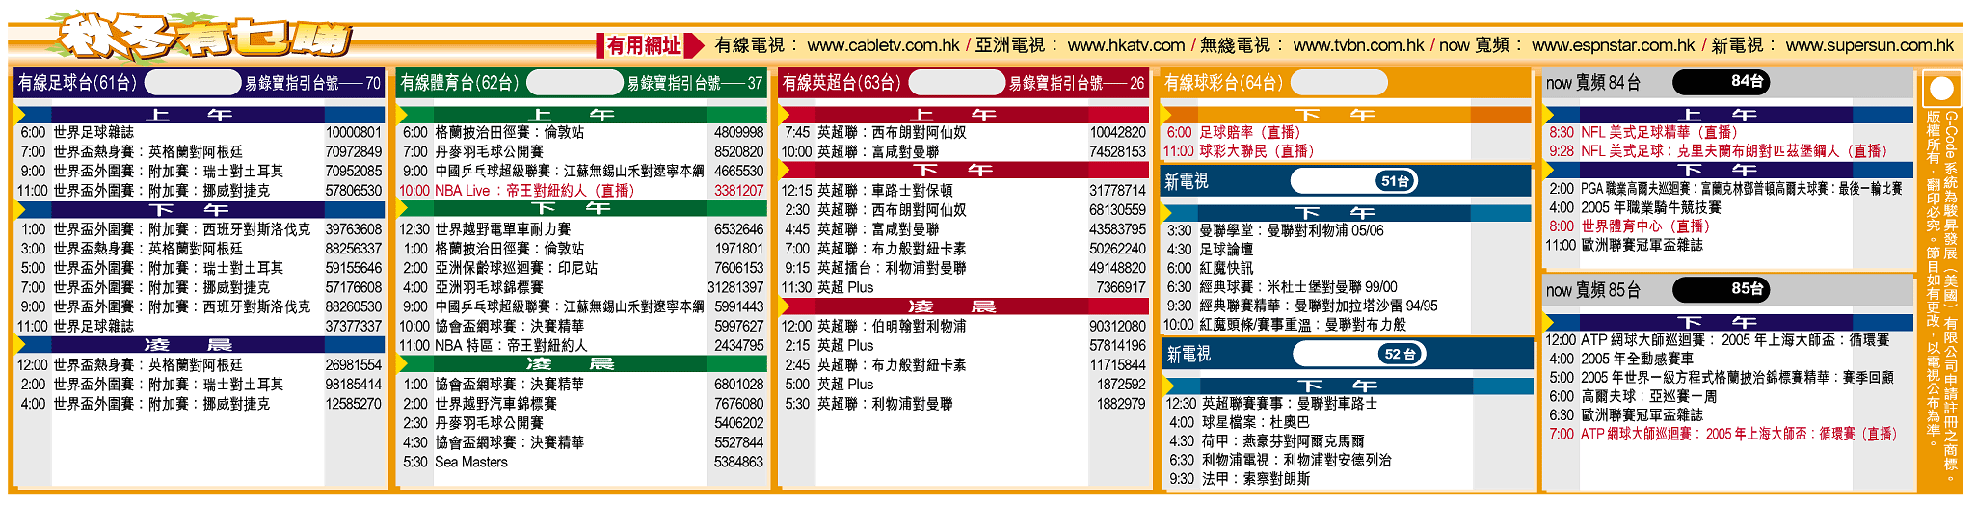The image size is (1976, 506).
Task: Select the 世界越野汽車錦標賽 listing
Action: pyautogui.click(x=496, y=403)
